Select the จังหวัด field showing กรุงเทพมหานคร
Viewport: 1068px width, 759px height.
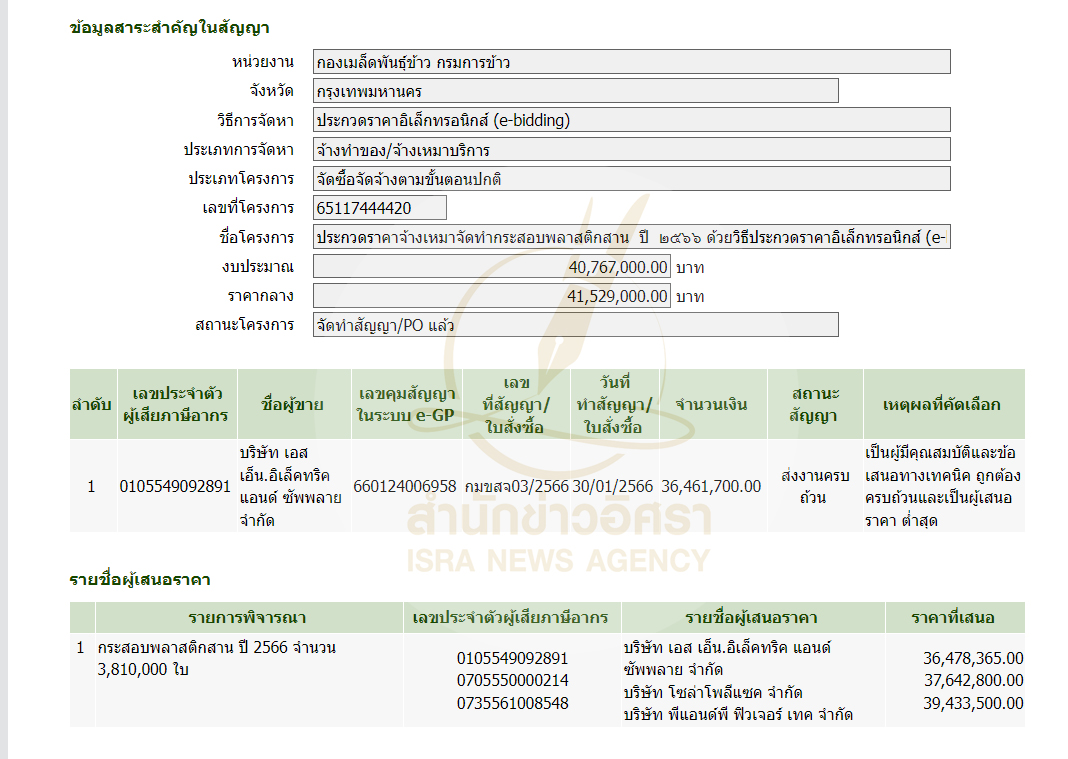click(575, 91)
